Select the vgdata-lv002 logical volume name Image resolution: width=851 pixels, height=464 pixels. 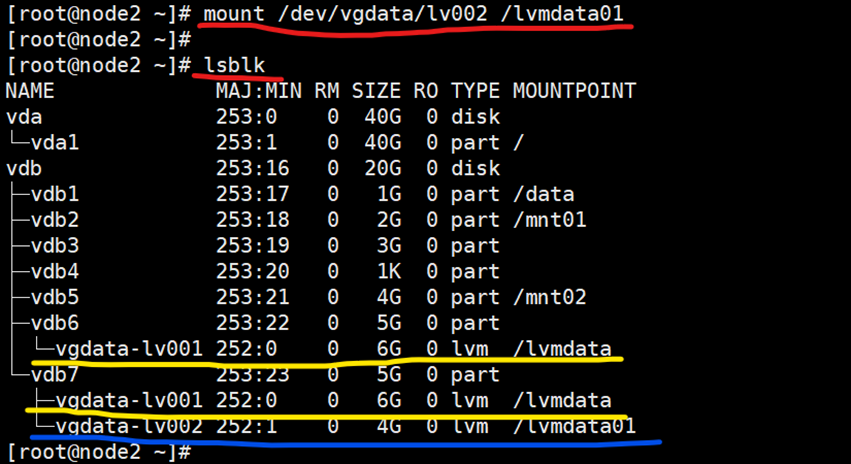pos(130,427)
